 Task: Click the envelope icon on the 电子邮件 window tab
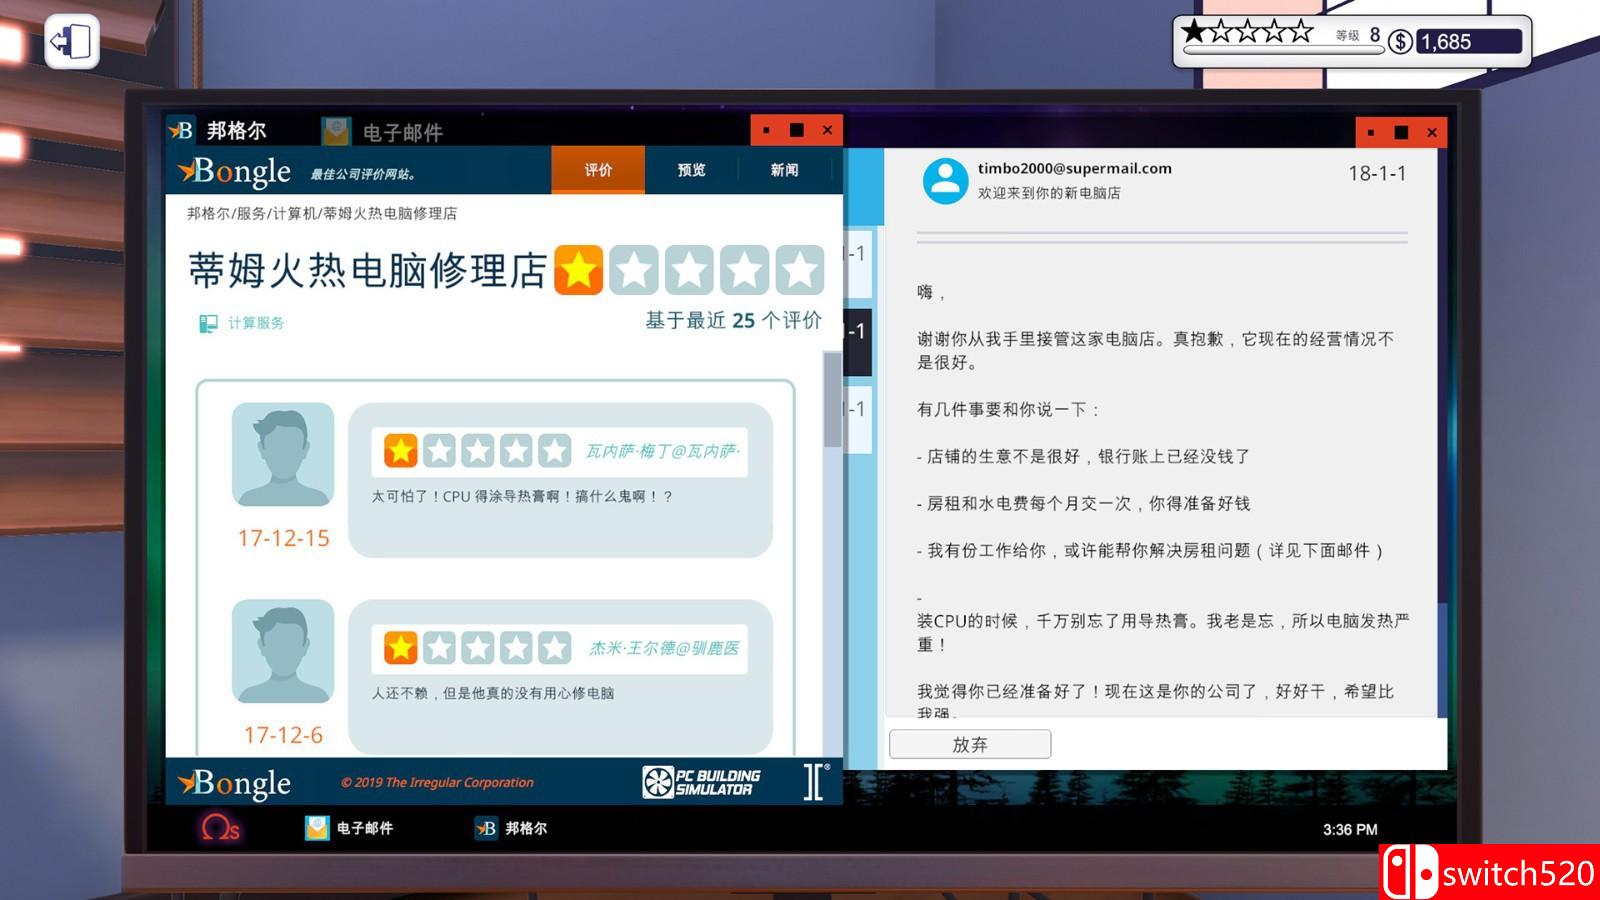334,129
